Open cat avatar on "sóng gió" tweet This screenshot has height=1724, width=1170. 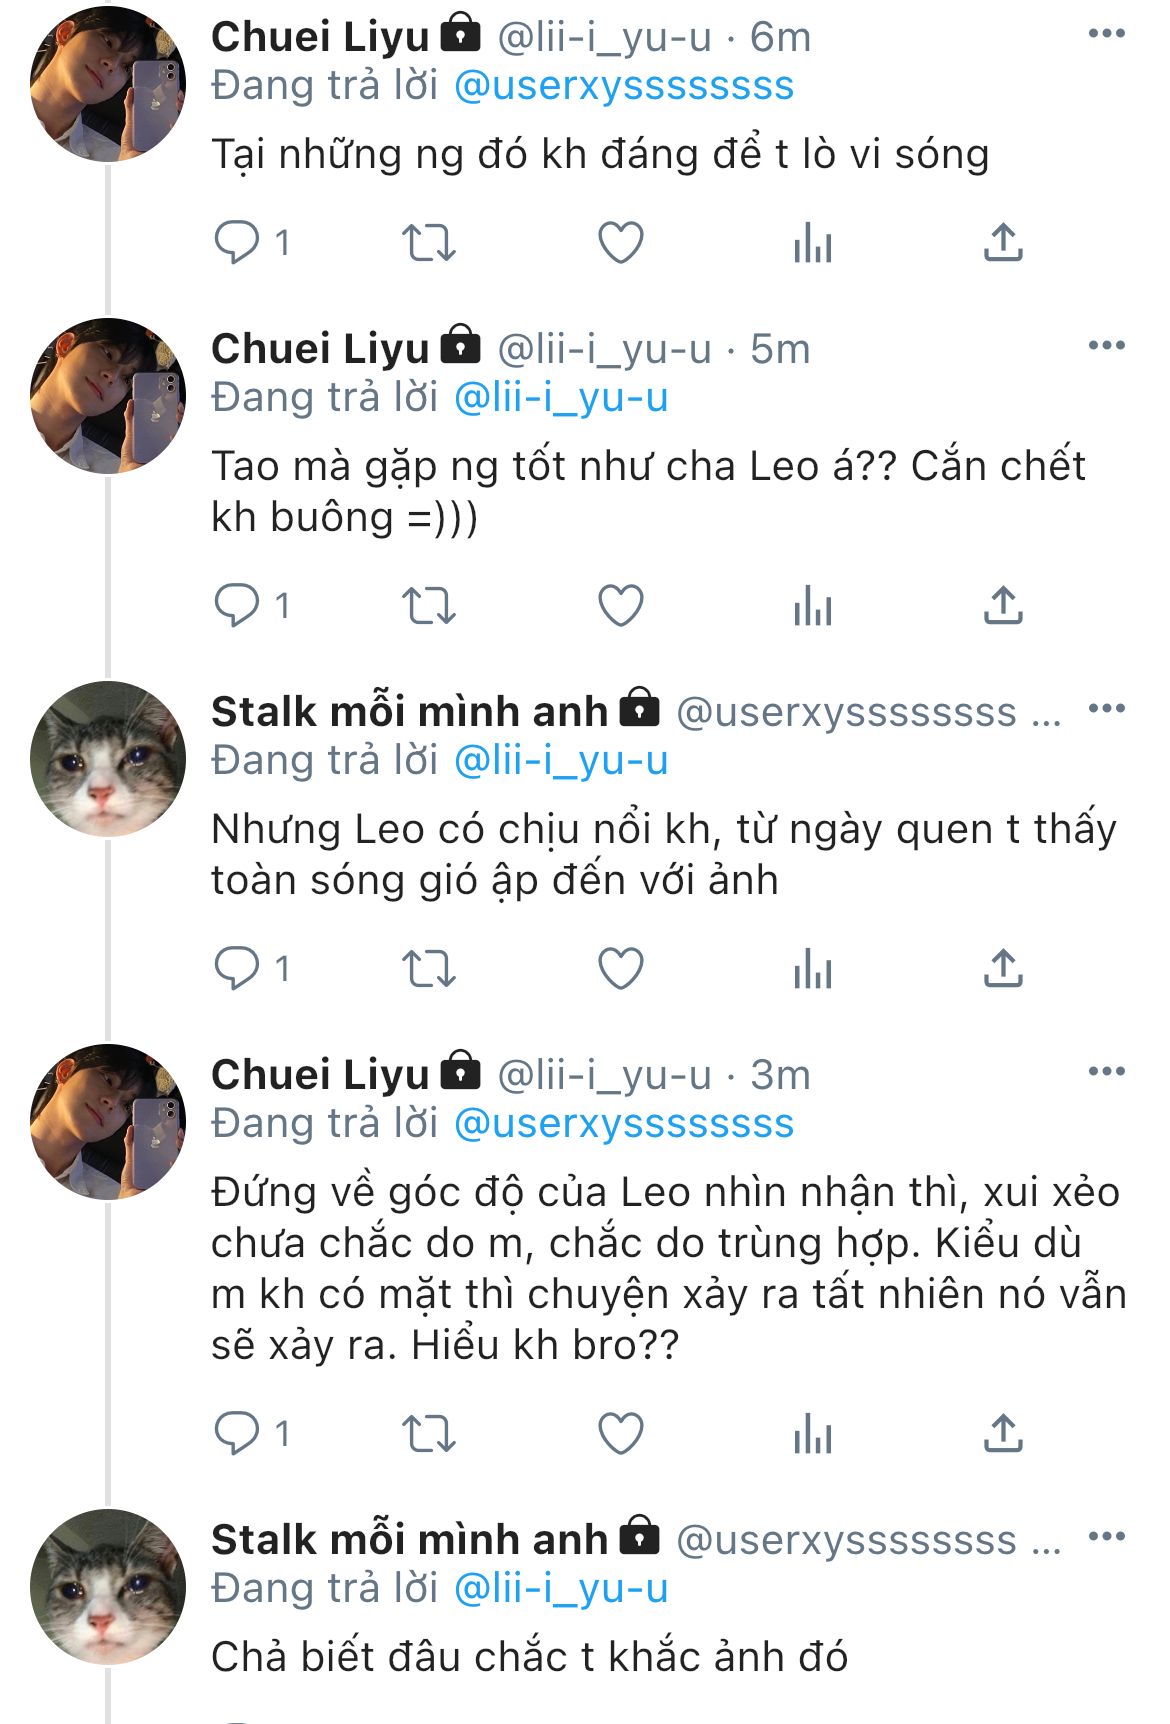click(108, 759)
